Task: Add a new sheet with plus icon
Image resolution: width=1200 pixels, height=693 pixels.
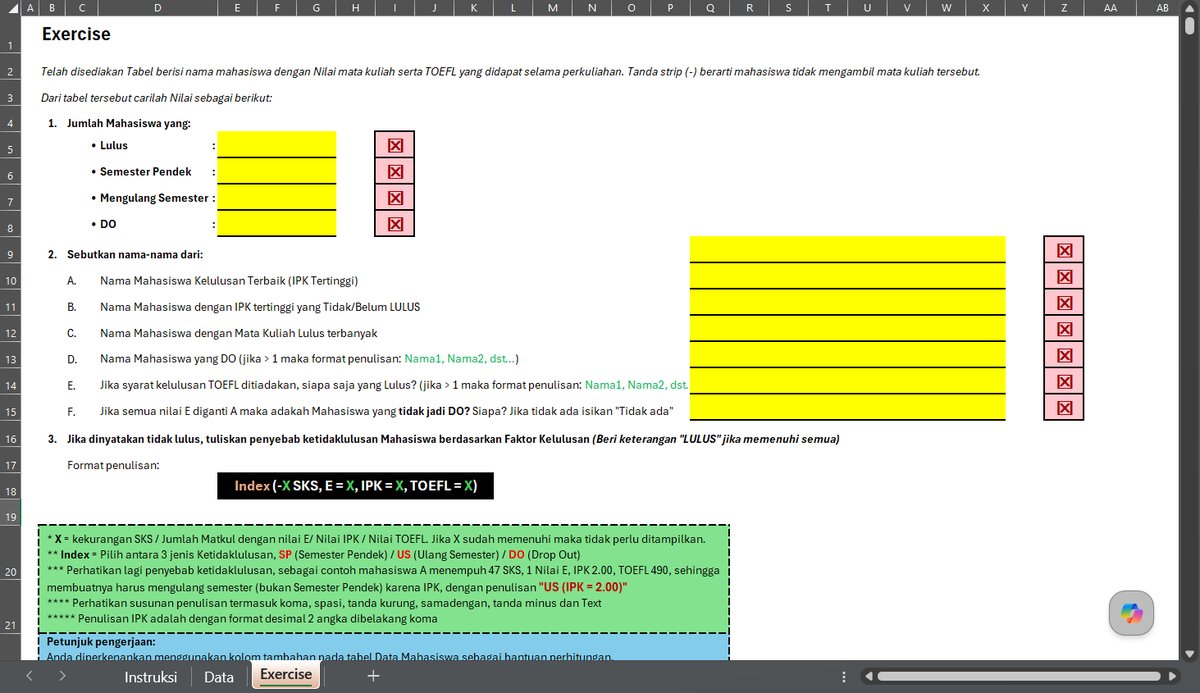Action: point(373,676)
